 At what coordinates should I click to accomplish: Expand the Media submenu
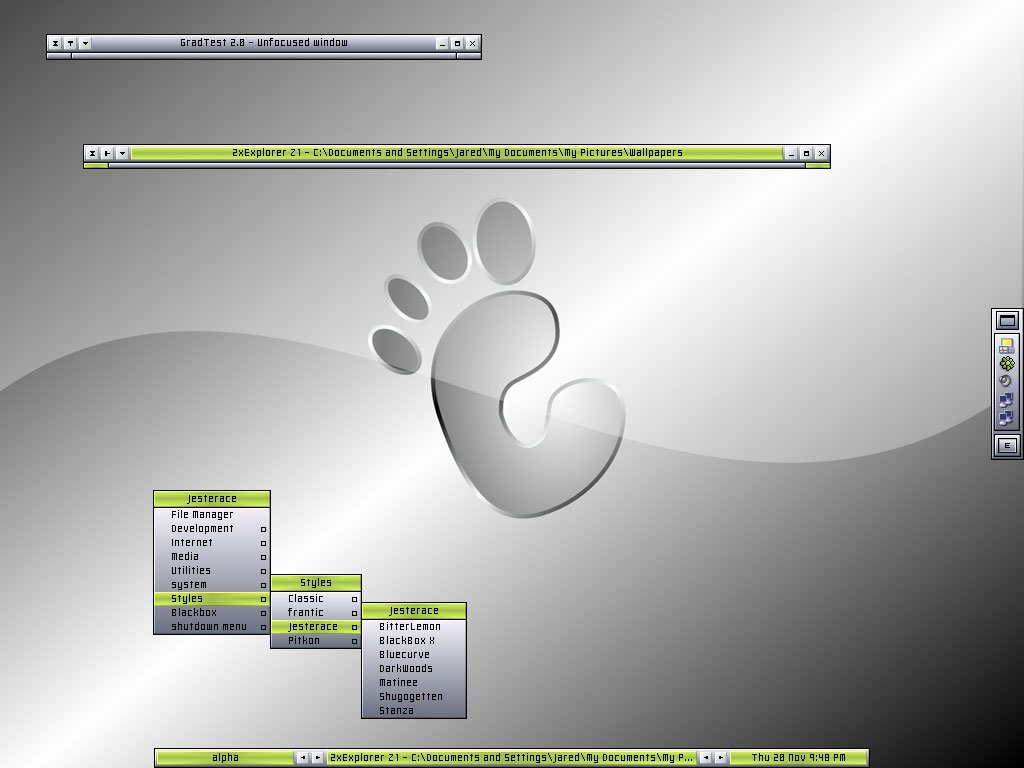tap(212, 557)
